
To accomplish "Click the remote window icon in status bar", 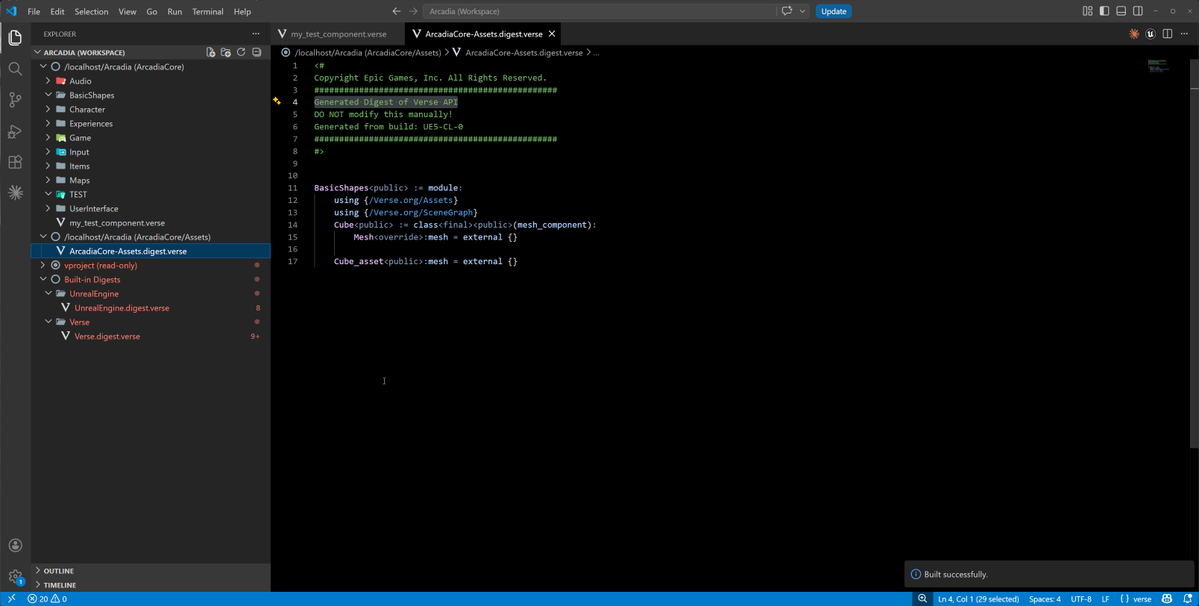I will pyautogui.click(x=11, y=599).
